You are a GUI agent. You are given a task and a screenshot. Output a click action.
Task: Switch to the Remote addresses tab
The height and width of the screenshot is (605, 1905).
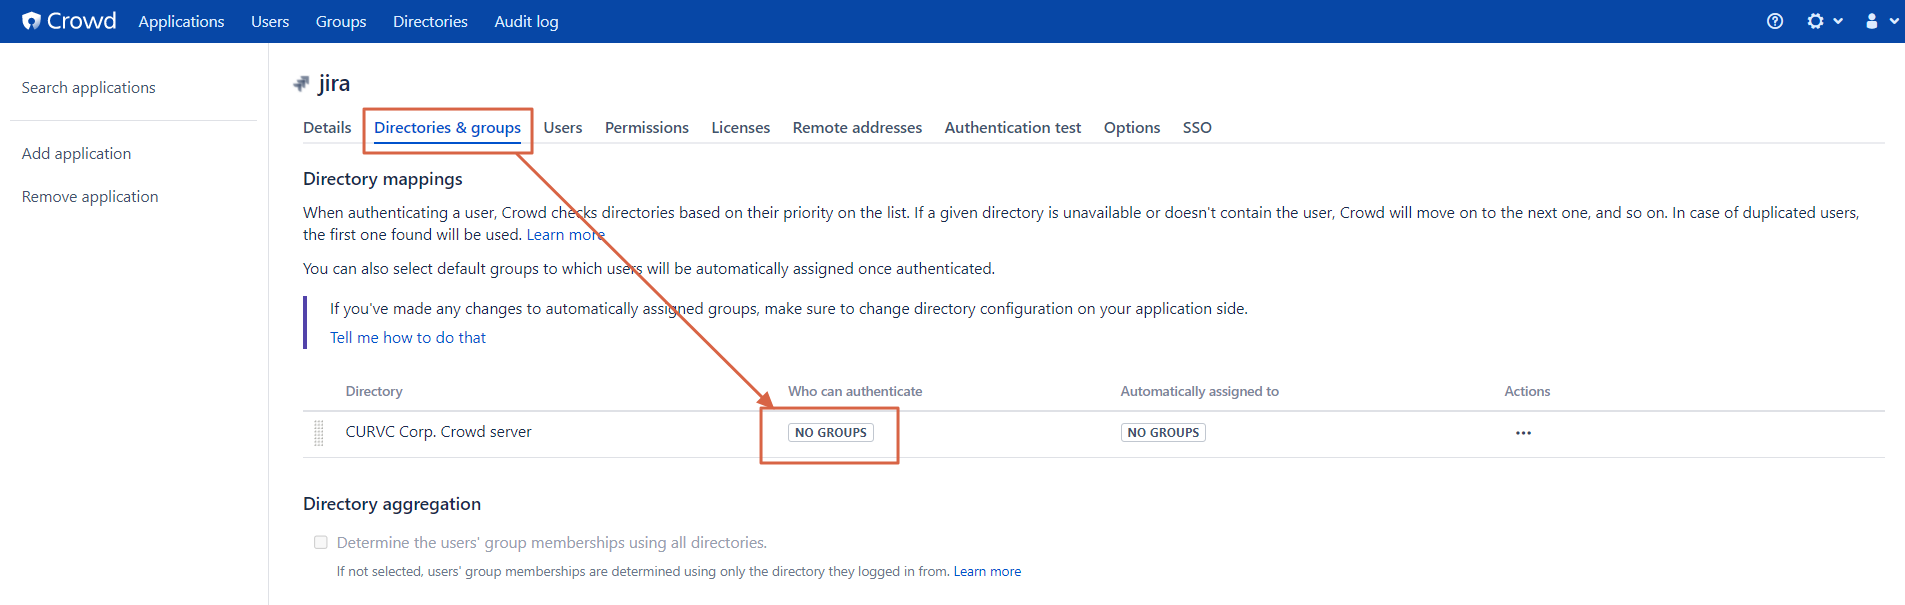[857, 127]
